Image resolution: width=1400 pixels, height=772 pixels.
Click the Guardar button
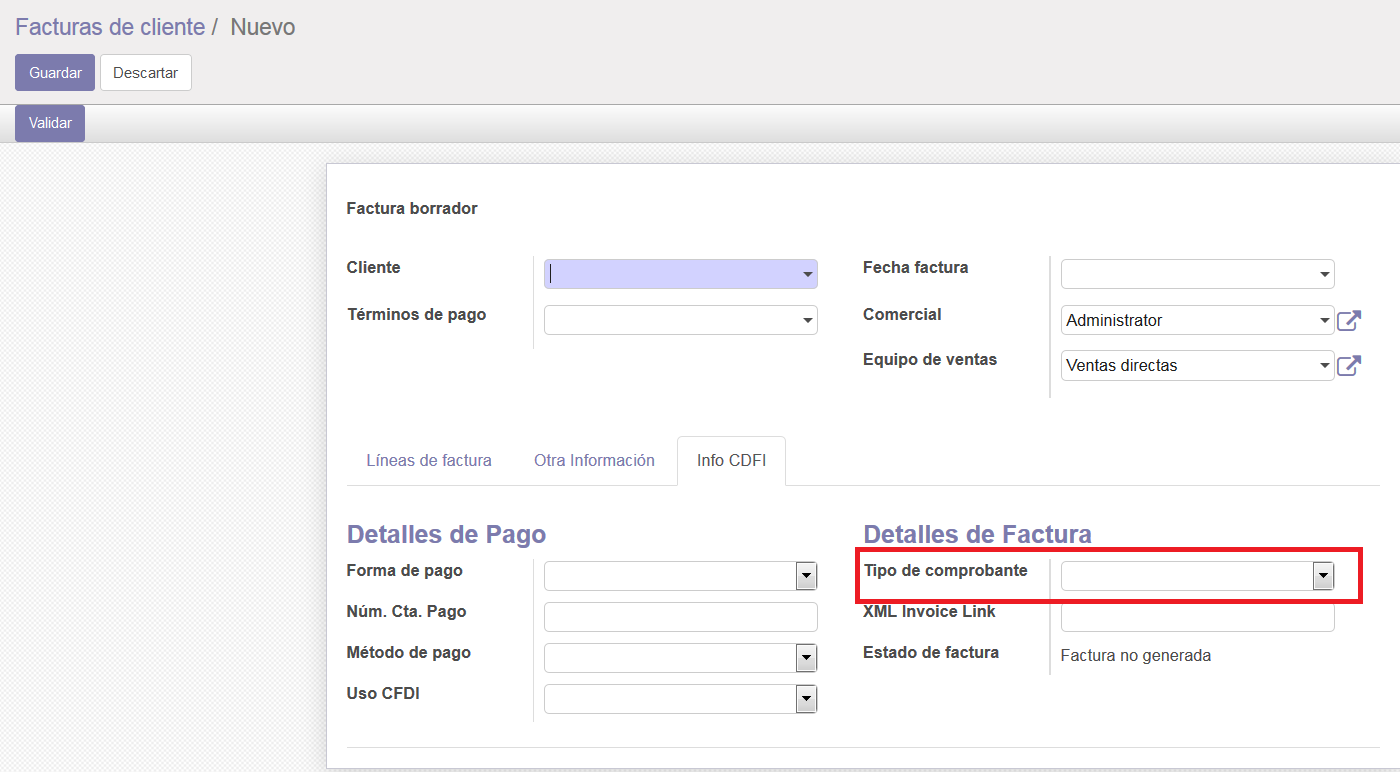coord(55,73)
